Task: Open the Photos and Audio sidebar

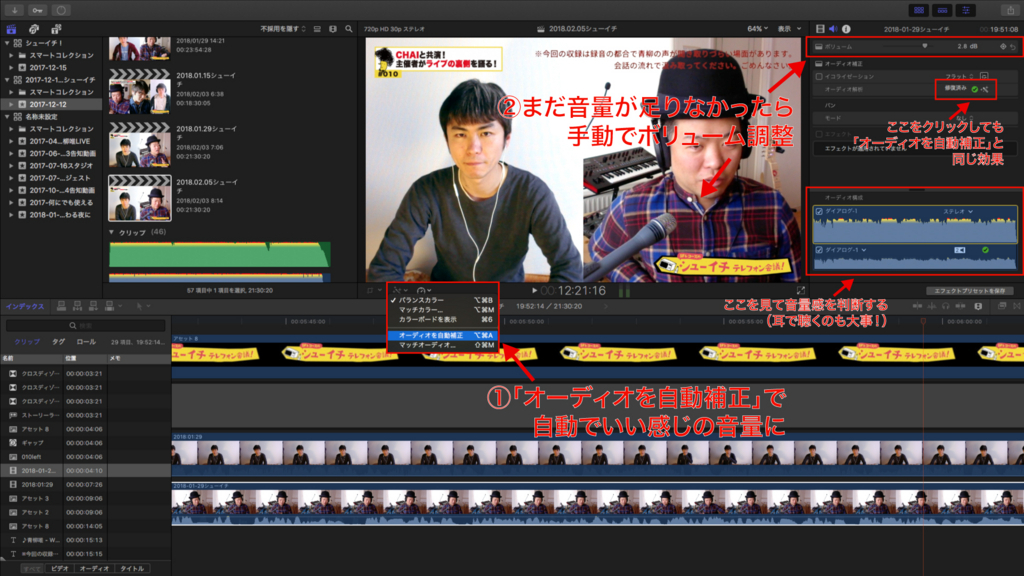Action: click(x=34, y=29)
